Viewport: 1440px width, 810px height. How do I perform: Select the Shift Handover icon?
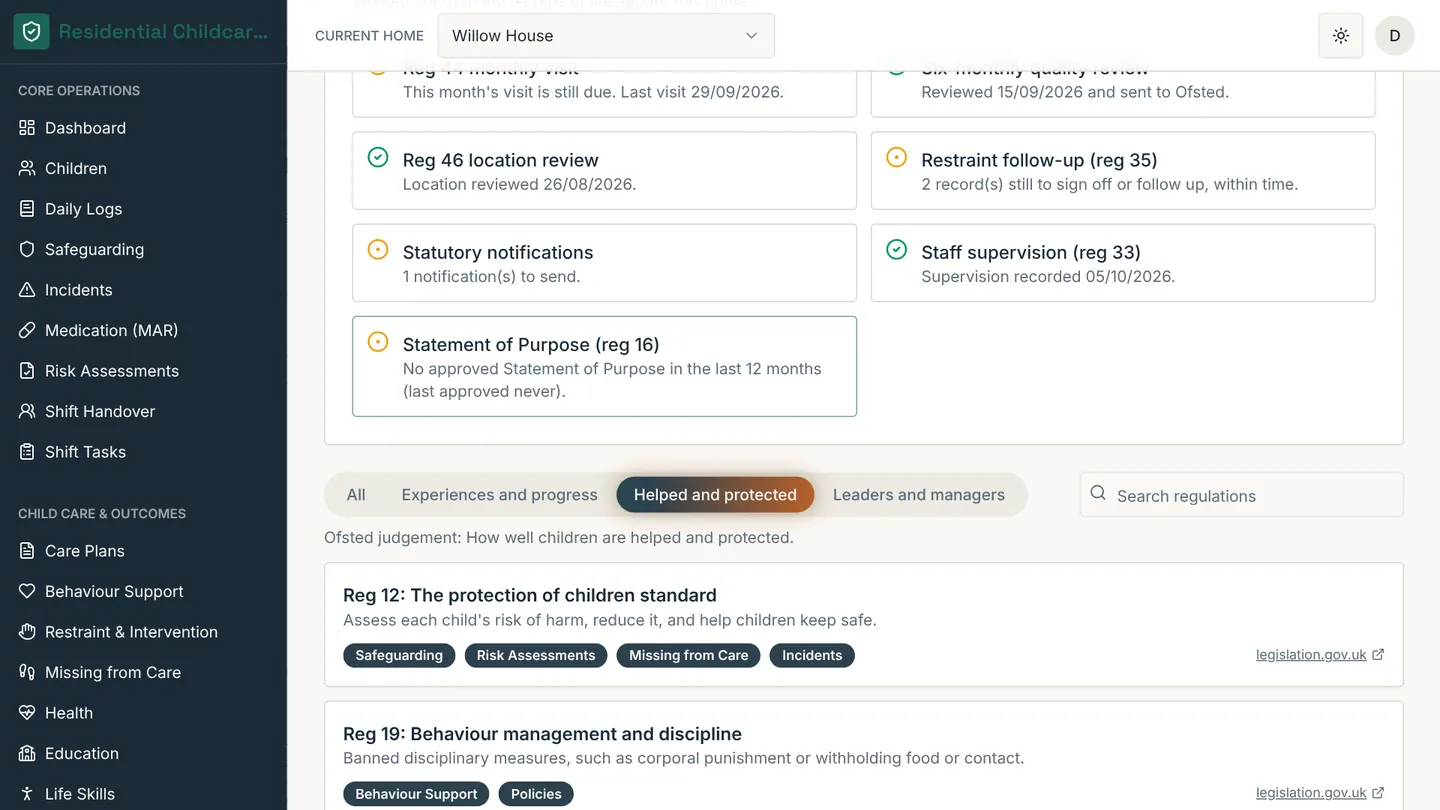(27, 411)
